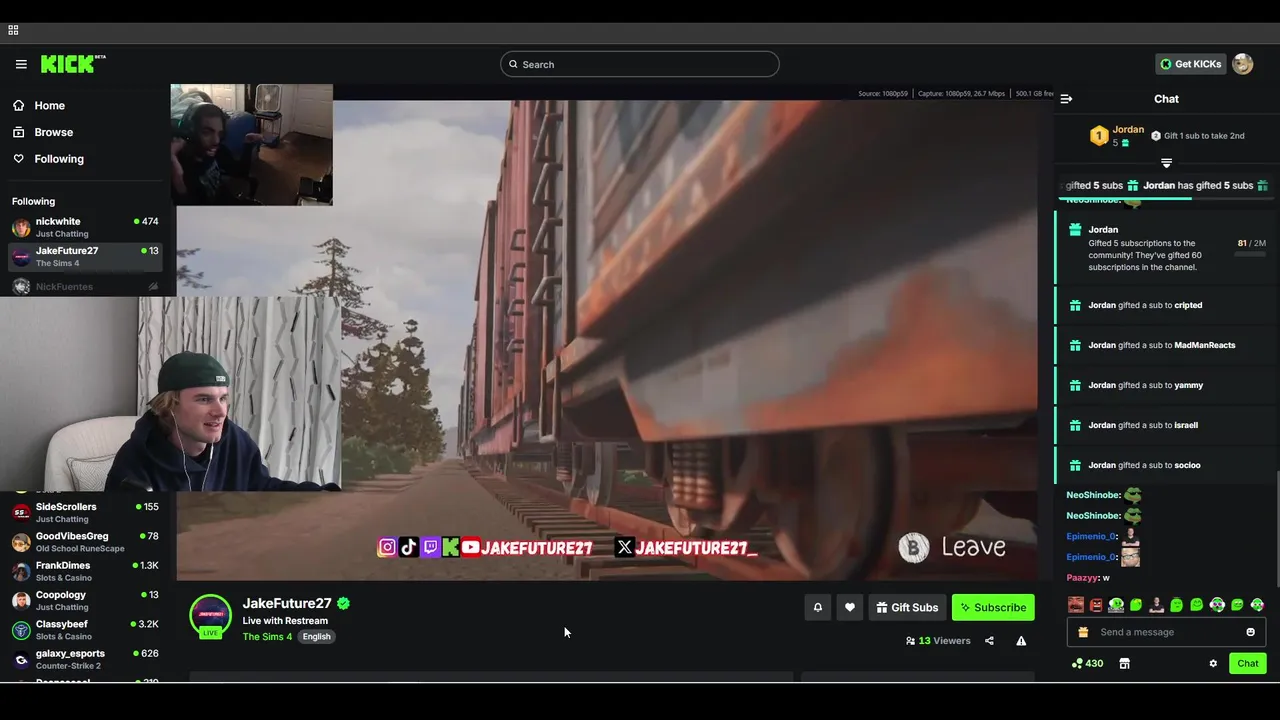Open SideScrollers channel in sidebar
This screenshot has height=720, width=1280.
click(85, 512)
